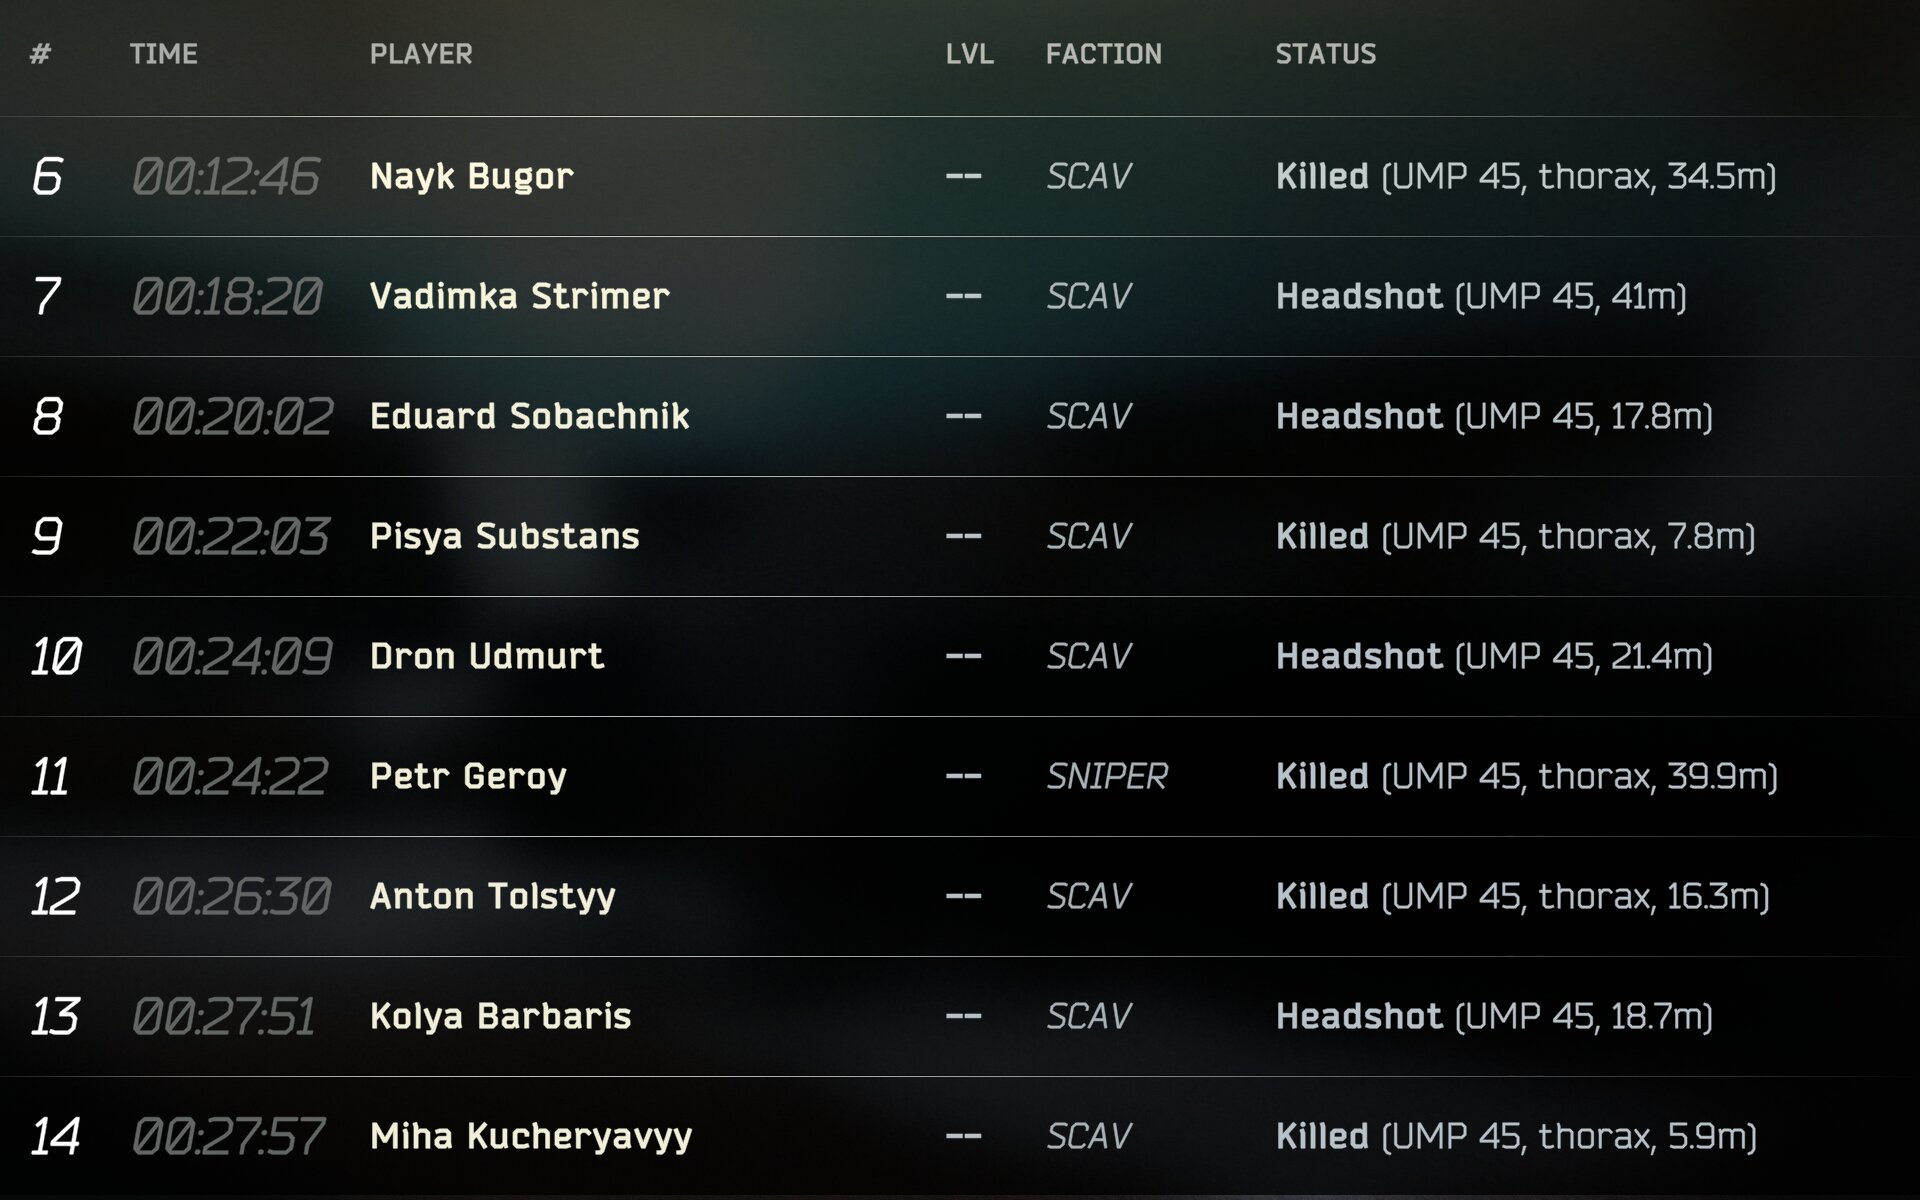1920x1200 pixels.
Task: Select Kolya Barbaris in the kill list
Action: [x=500, y=1017]
